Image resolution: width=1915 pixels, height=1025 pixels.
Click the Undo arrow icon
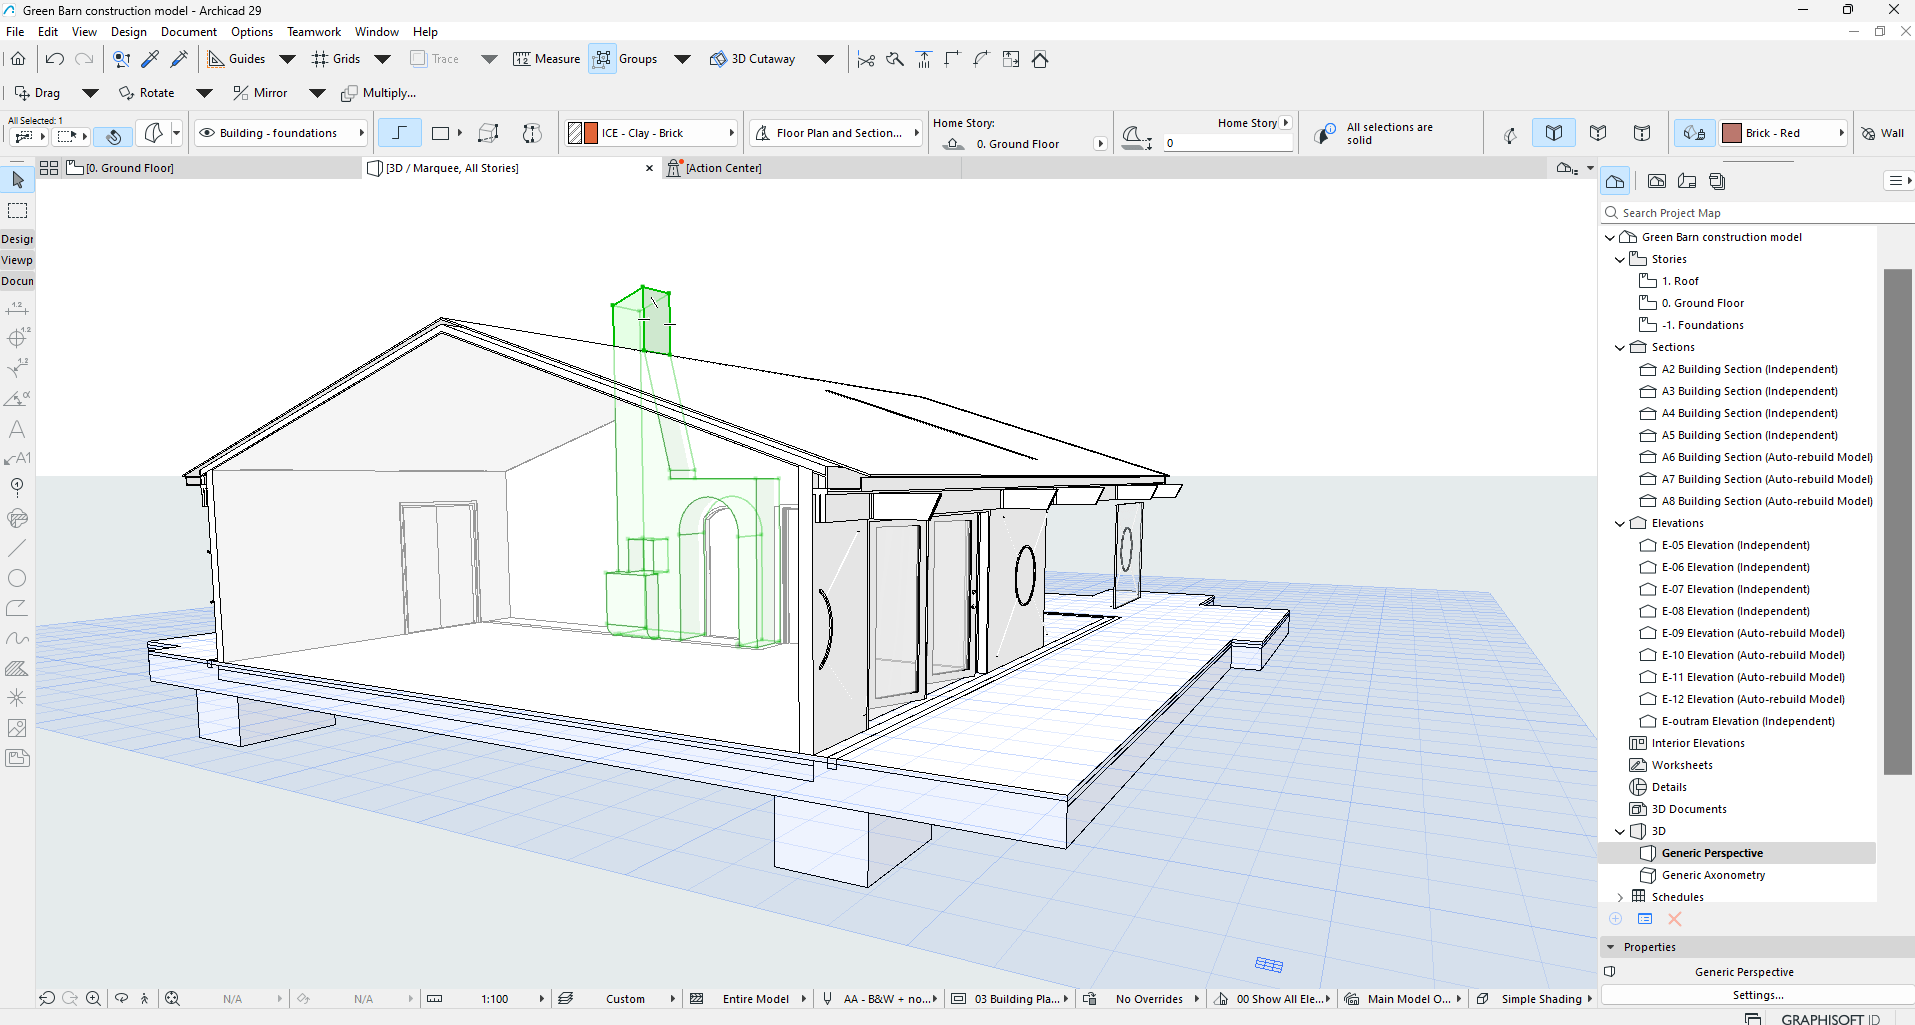coord(55,59)
